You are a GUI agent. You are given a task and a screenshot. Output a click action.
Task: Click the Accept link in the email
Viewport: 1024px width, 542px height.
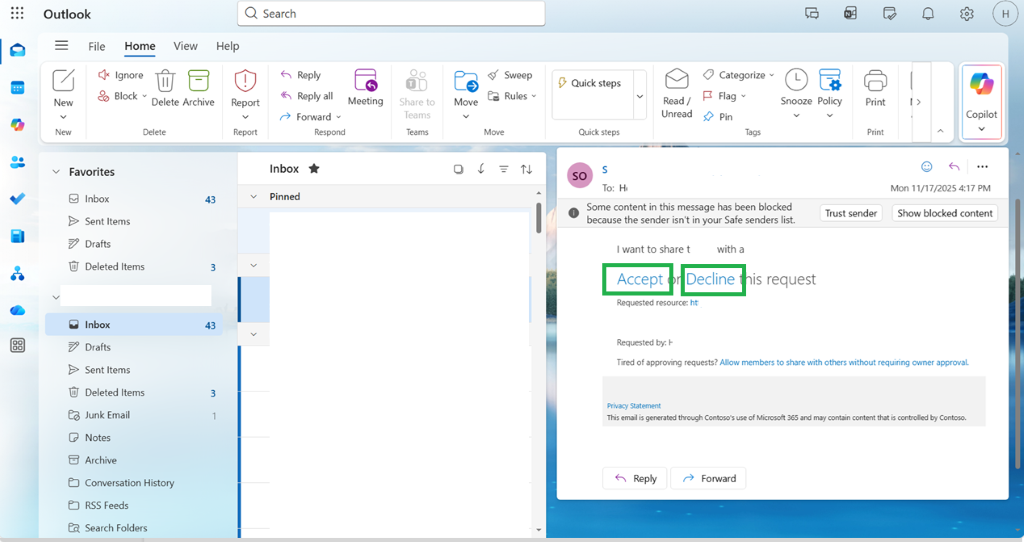[x=640, y=279]
